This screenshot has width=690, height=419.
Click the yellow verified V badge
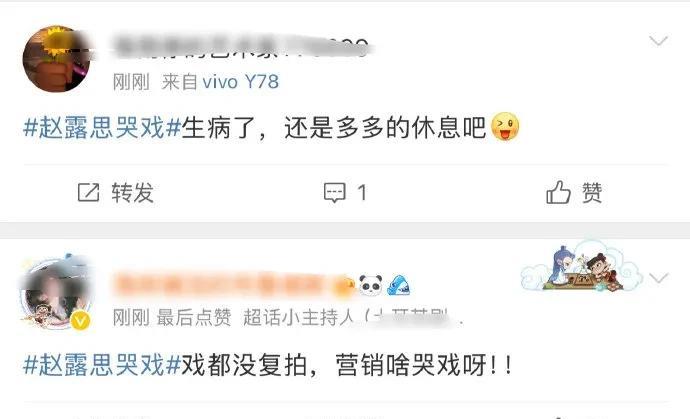coord(80,321)
